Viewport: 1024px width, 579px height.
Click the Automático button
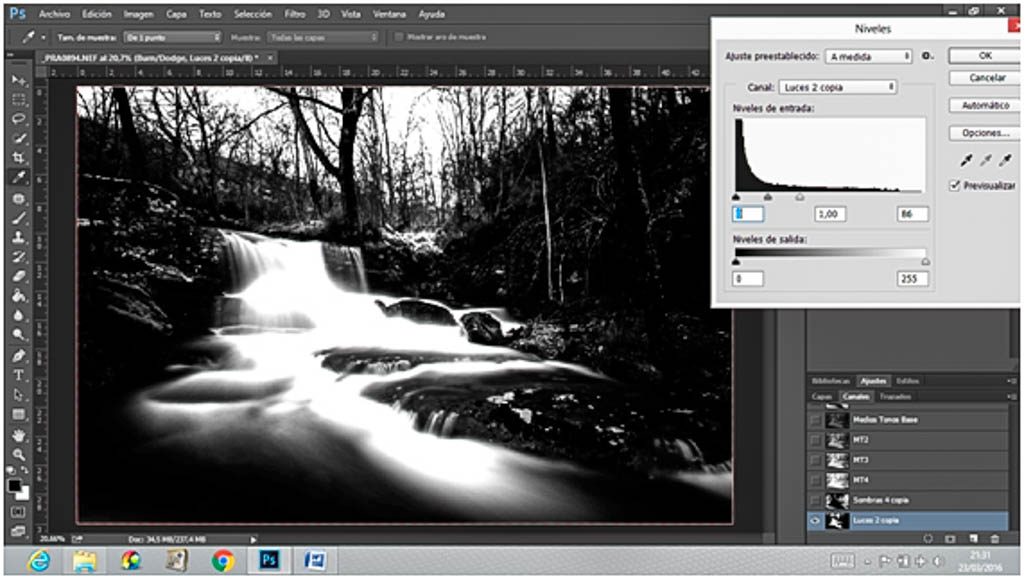point(984,105)
